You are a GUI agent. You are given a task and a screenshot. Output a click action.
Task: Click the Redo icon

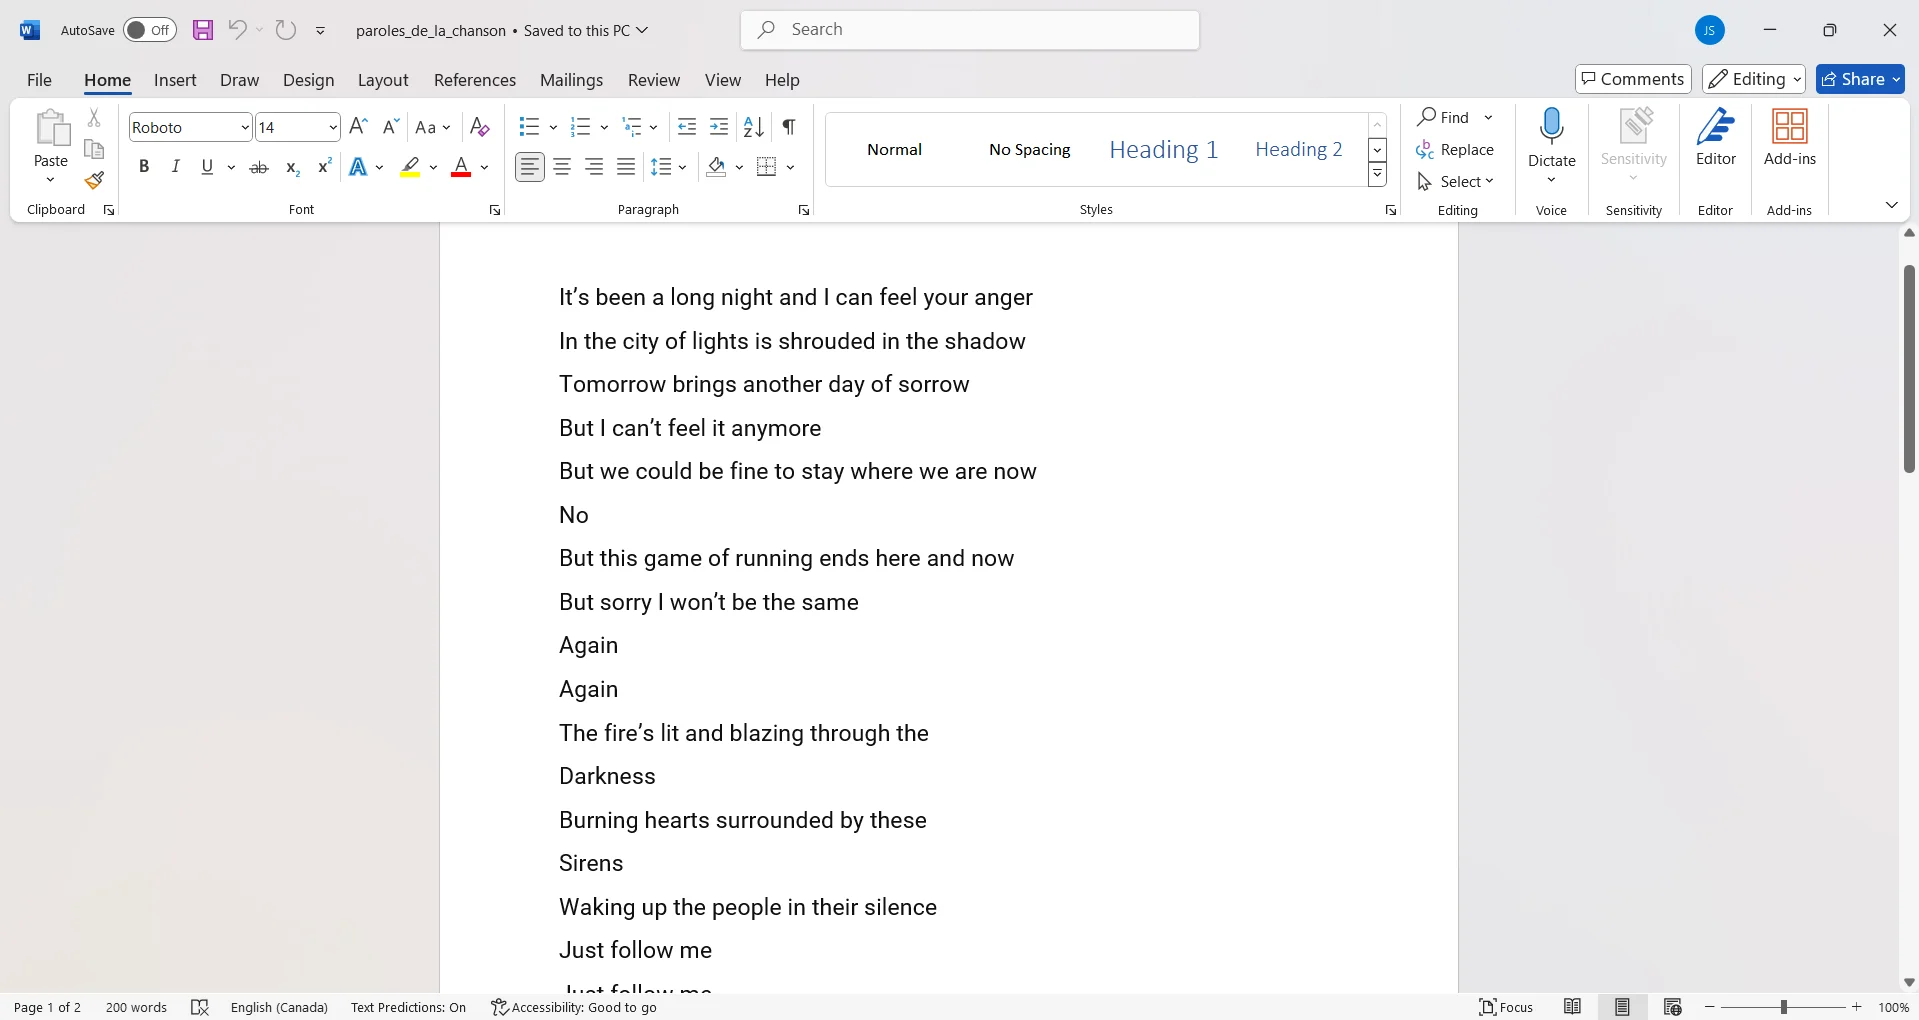(x=286, y=30)
